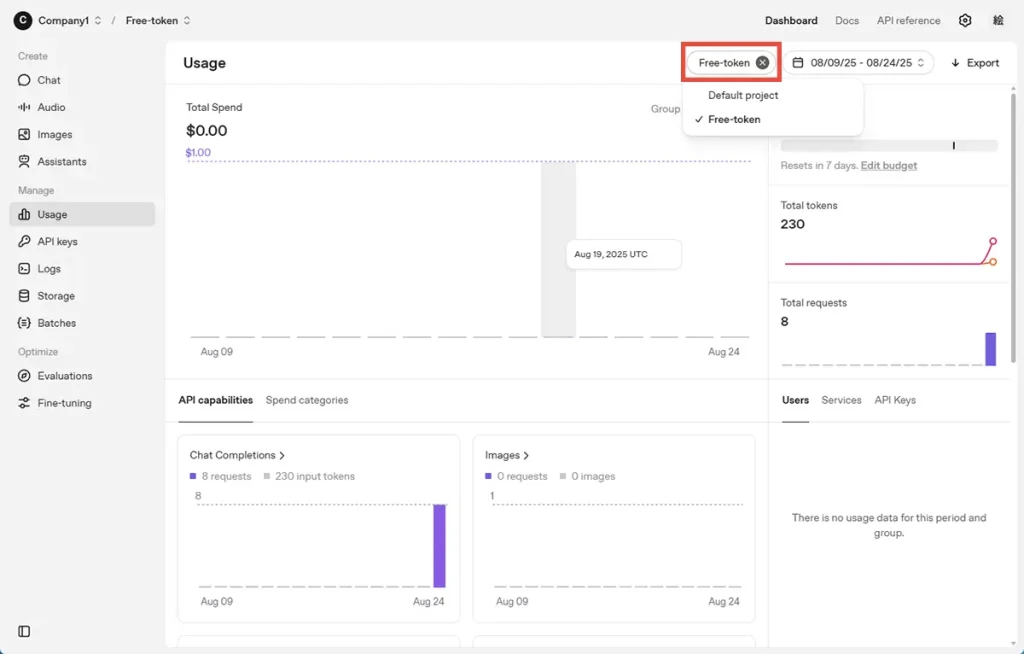This screenshot has width=1024, height=654.
Task: Navigate to Audio in the sidebar
Action: [x=82, y=107]
